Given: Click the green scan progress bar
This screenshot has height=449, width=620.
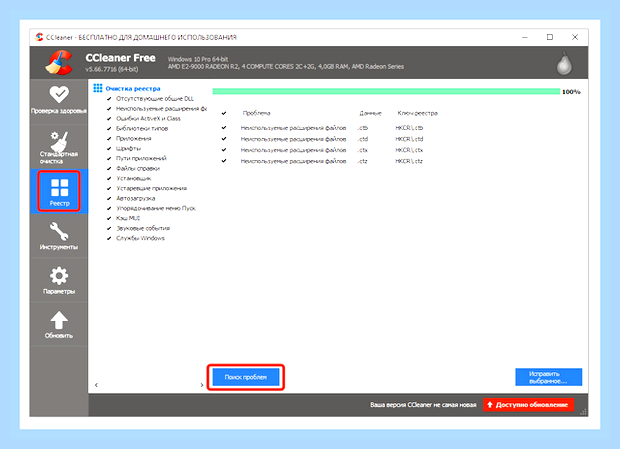Looking at the screenshot, I should tap(386, 91).
